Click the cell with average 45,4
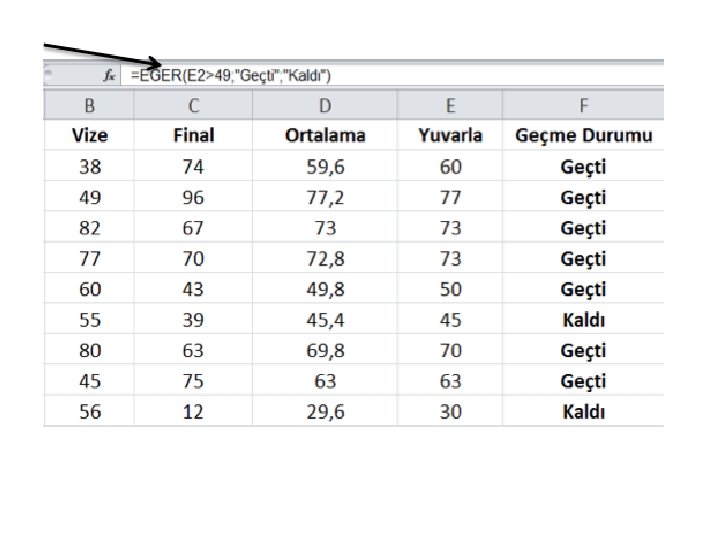720x540 pixels. 324,320
